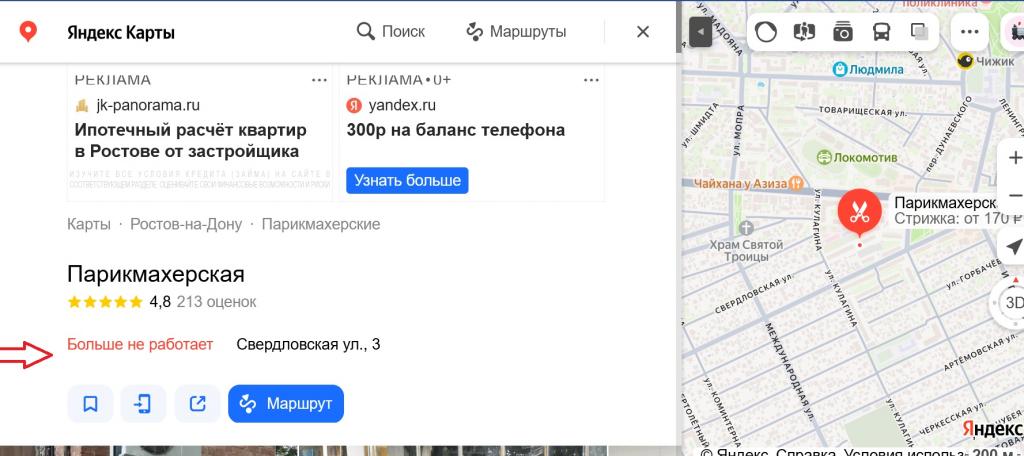This screenshot has width=1024, height=456.
Task: Locate me with navigation arrow icon
Action: (1014, 246)
